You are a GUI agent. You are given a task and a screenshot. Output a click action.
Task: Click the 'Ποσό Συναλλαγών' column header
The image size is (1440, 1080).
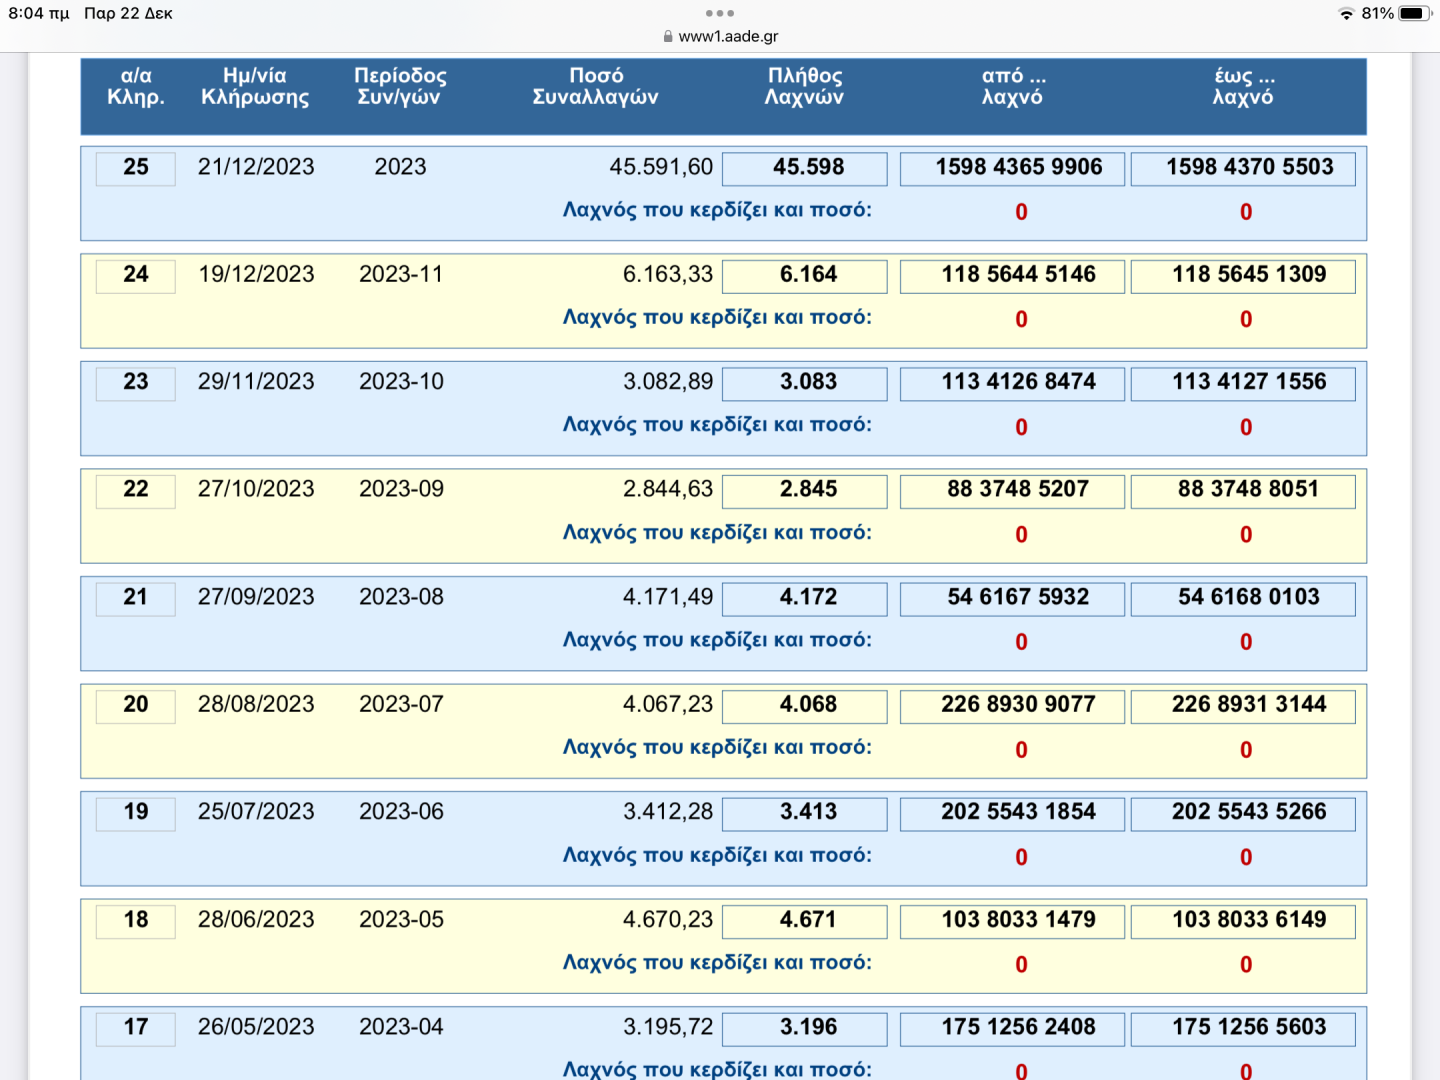point(595,87)
